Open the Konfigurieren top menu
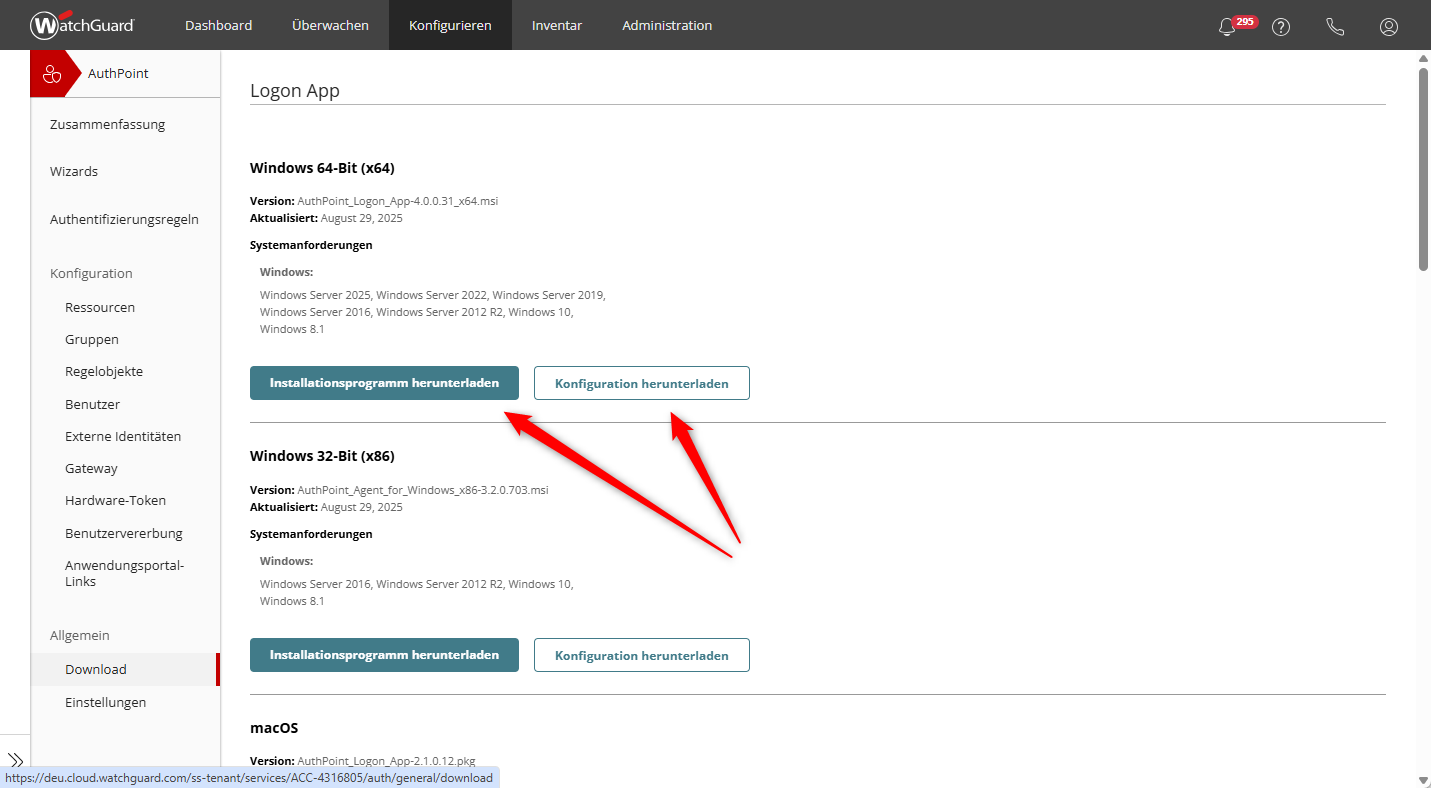 pyautogui.click(x=450, y=25)
